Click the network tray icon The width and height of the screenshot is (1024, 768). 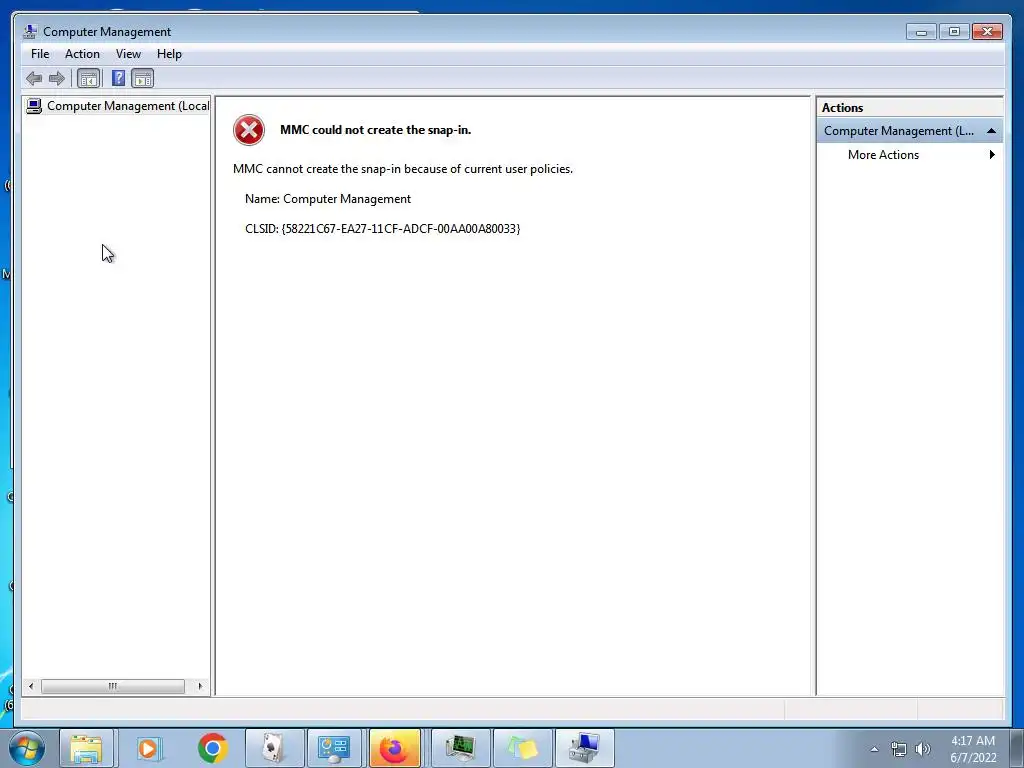(899, 749)
